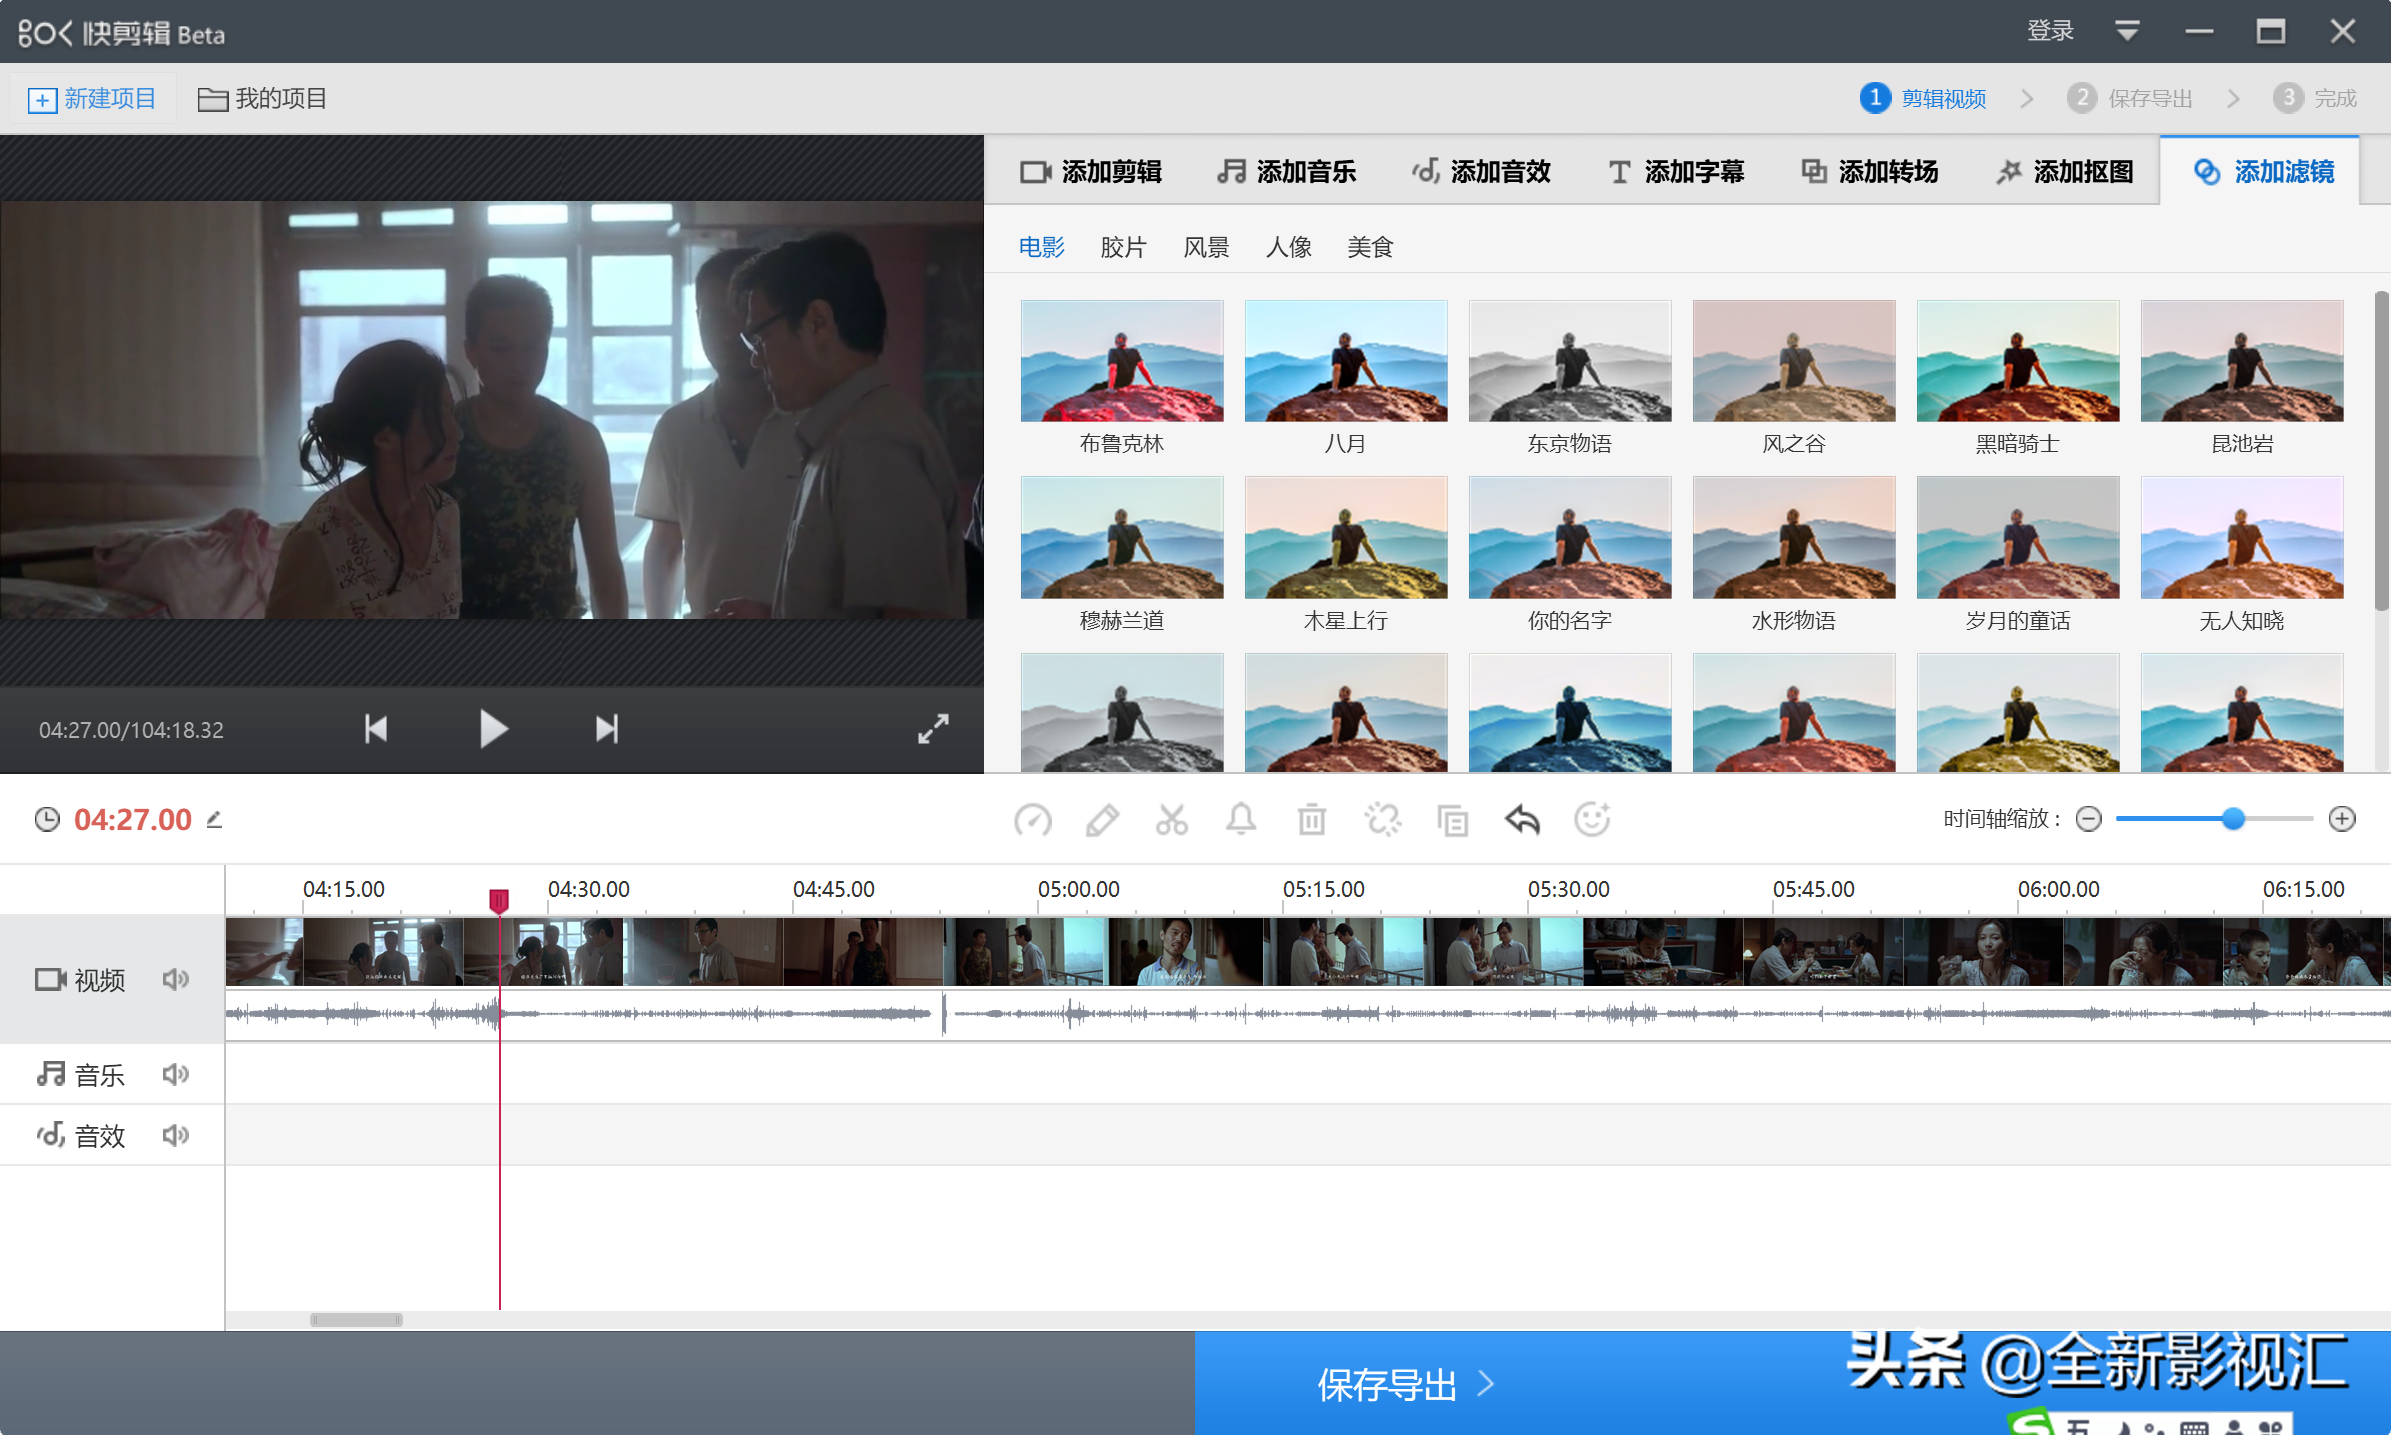Click zoom-in plus for timeline scale

point(2342,819)
